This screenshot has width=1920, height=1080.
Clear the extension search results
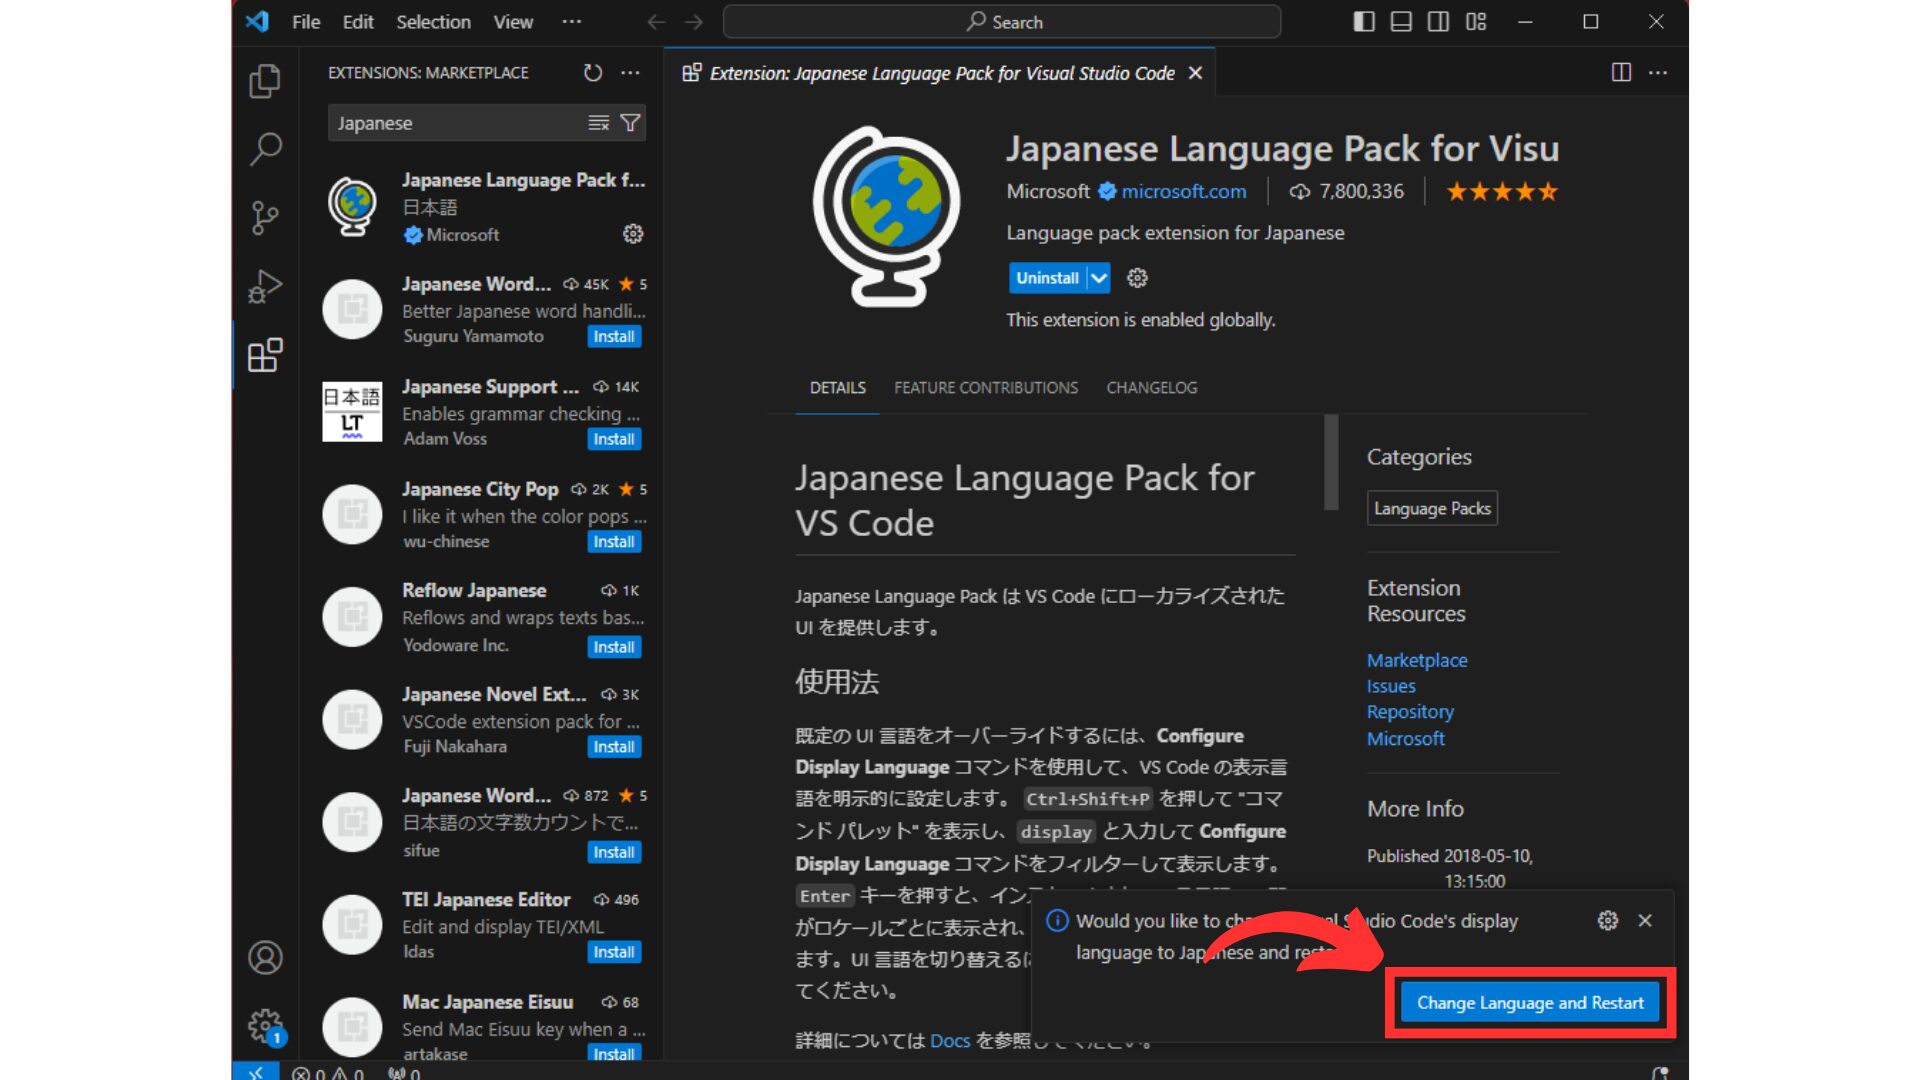coord(598,122)
